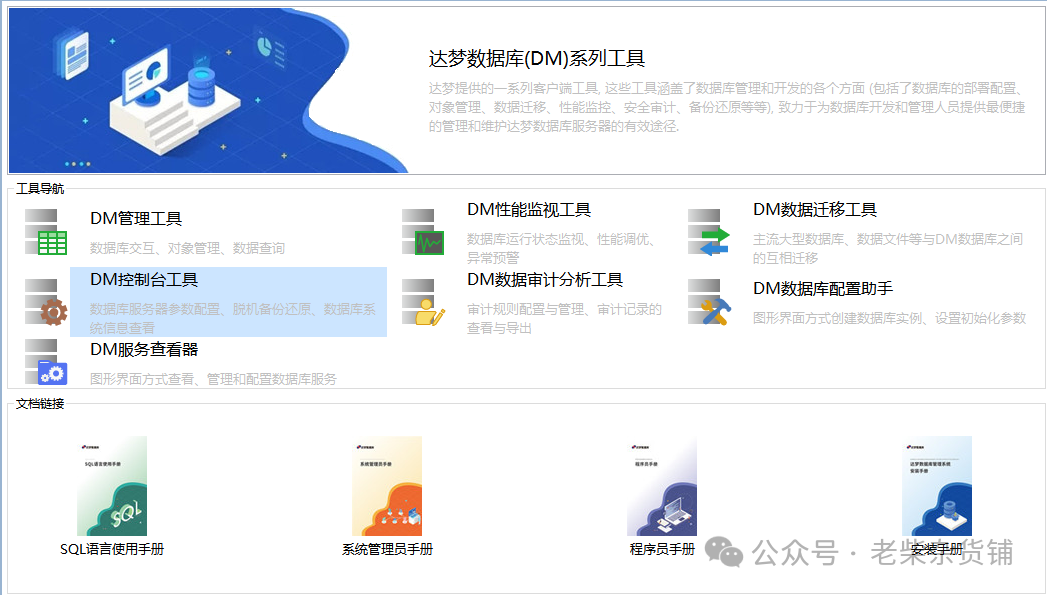The height and width of the screenshot is (595, 1047).
Task: Select the DM数据库配置助手 title
Action: pos(823,288)
